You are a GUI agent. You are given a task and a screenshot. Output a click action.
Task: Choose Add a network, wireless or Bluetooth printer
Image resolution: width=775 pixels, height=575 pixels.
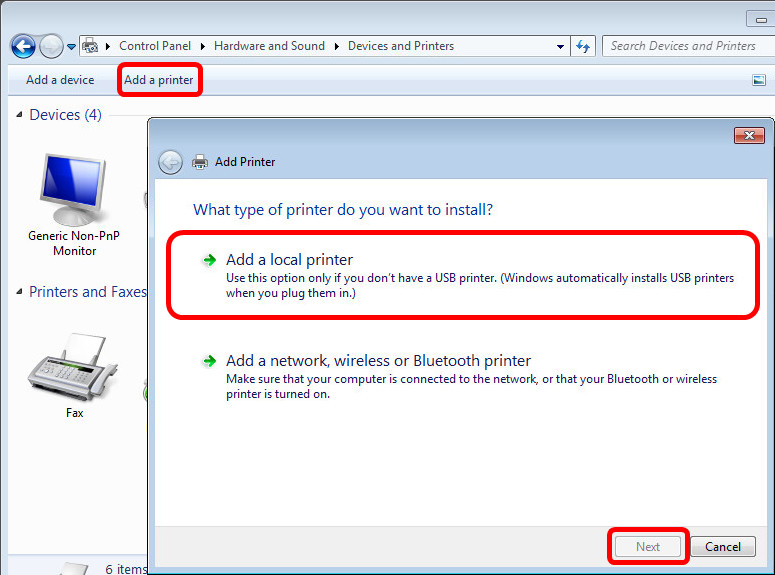pos(378,361)
